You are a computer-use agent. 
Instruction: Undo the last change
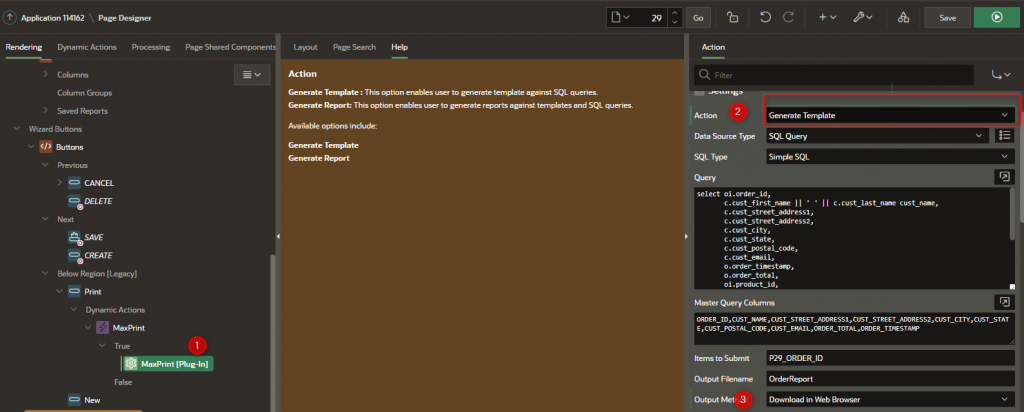[x=765, y=17]
